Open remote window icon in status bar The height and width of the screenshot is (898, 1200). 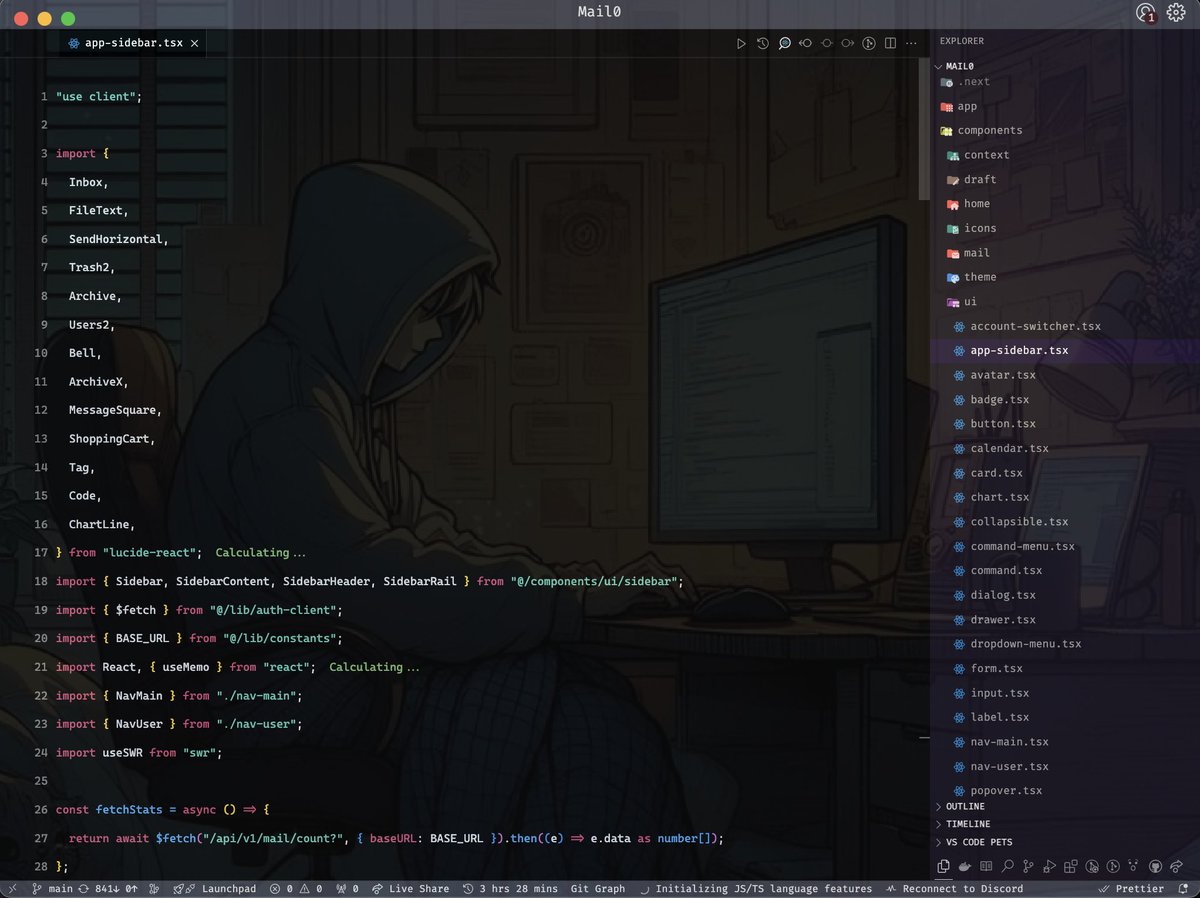tap(12, 888)
